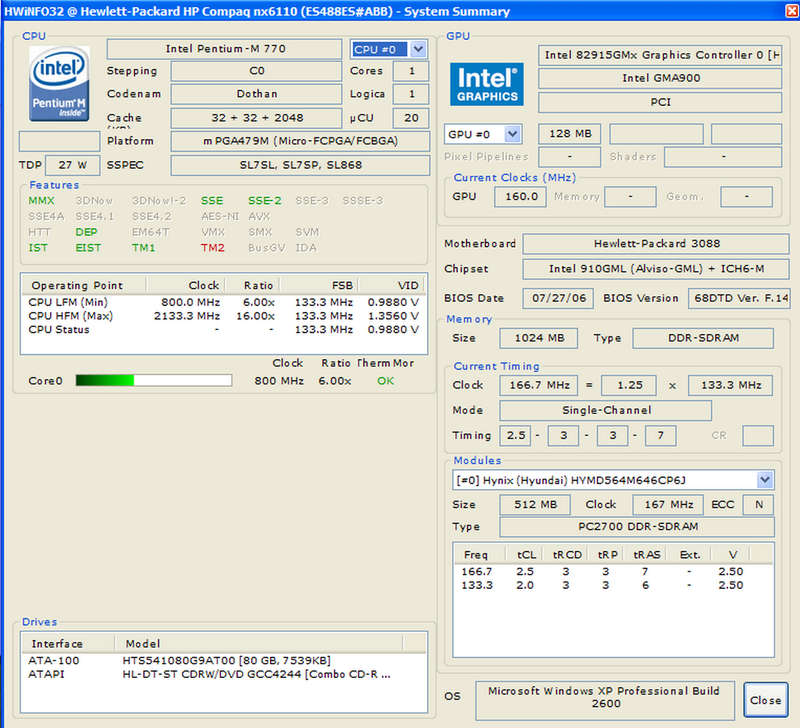The height and width of the screenshot is (728, 800).
Task: Select the ATA-100 HTS541080G9AT00 drive row
Action: [x=223, y=660]
